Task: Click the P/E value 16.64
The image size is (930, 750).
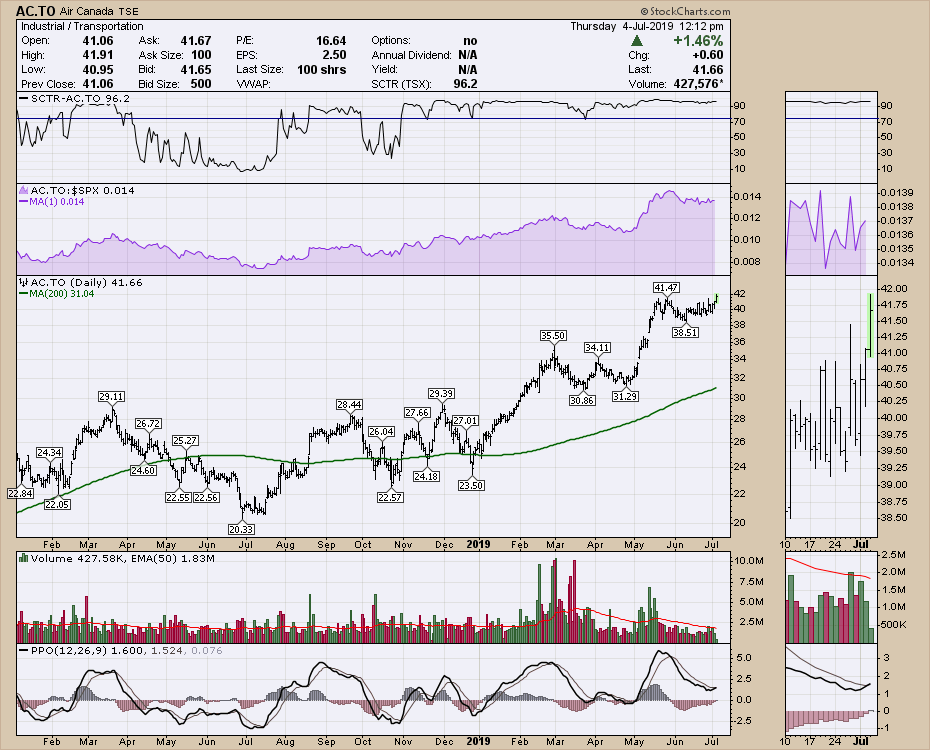Action: (331, 41)
